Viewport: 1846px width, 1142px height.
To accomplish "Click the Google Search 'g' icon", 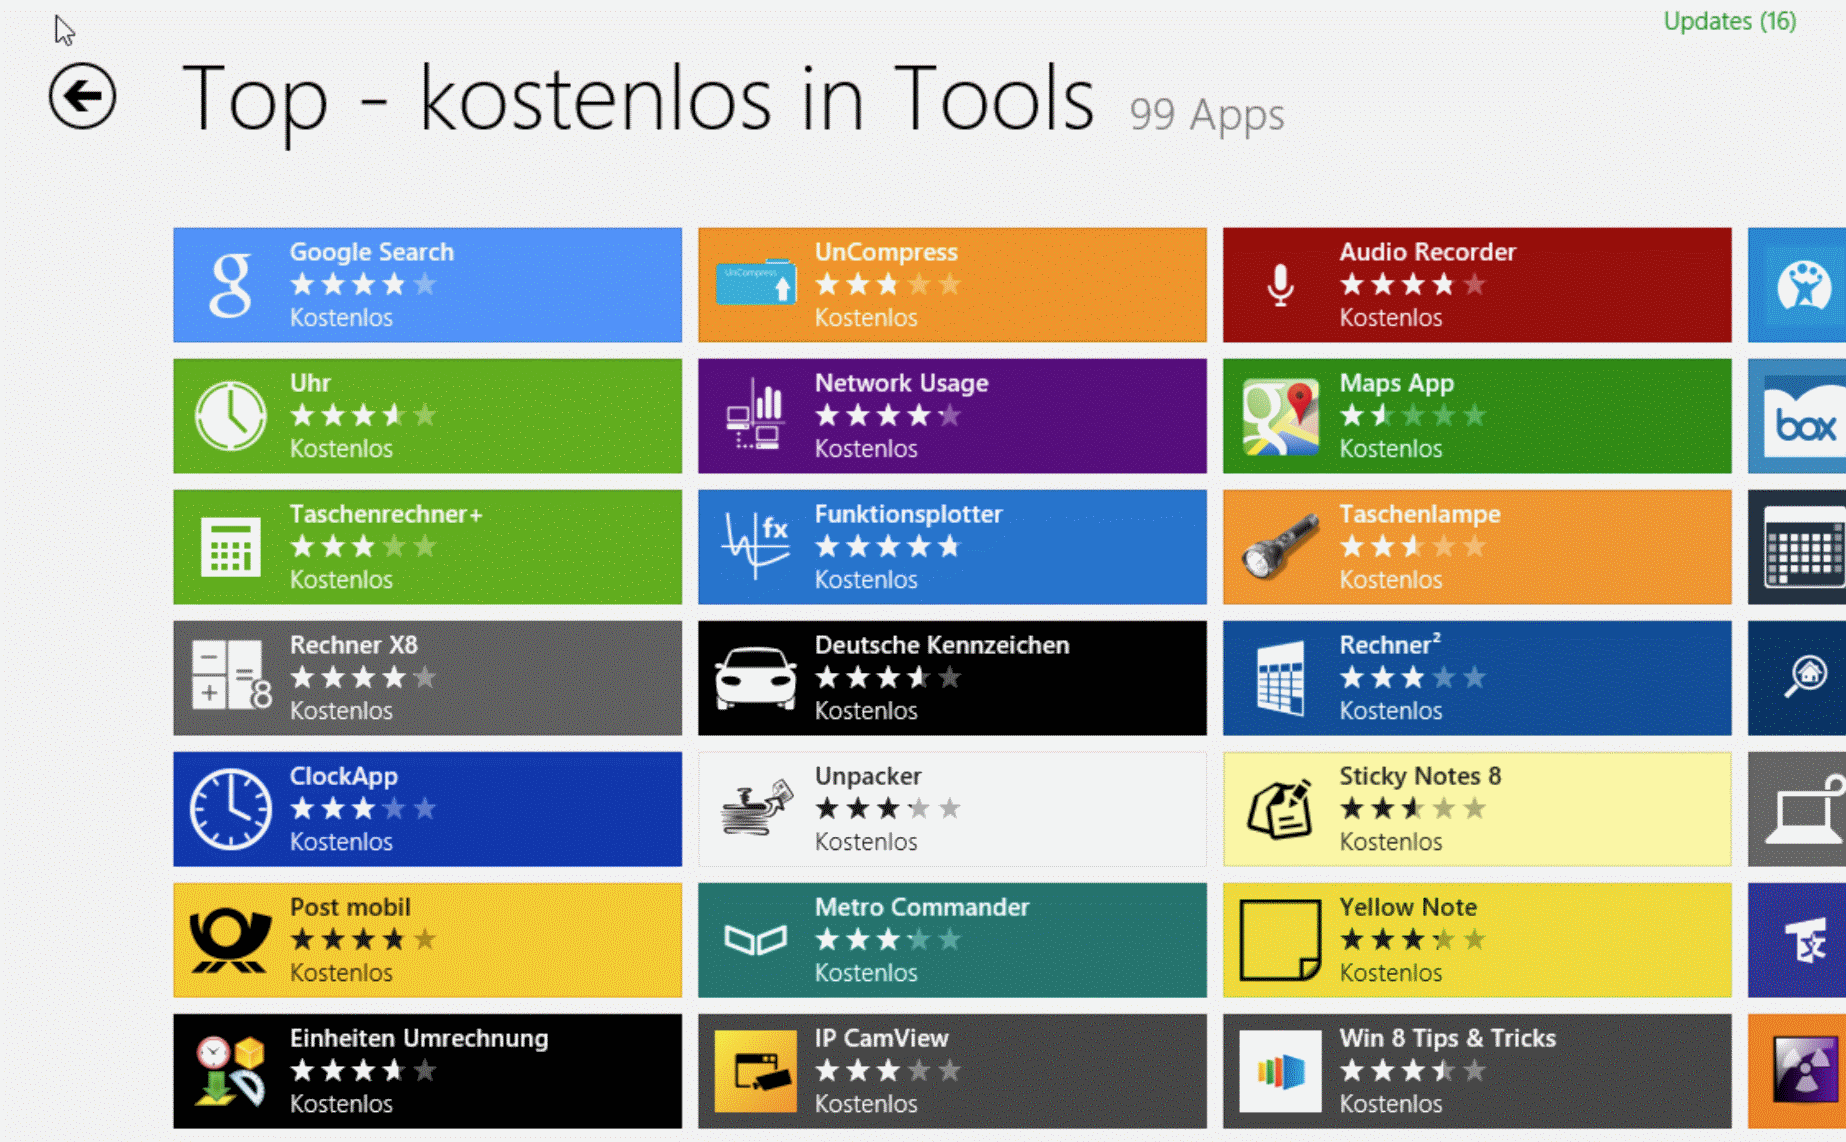I will 231,285.
